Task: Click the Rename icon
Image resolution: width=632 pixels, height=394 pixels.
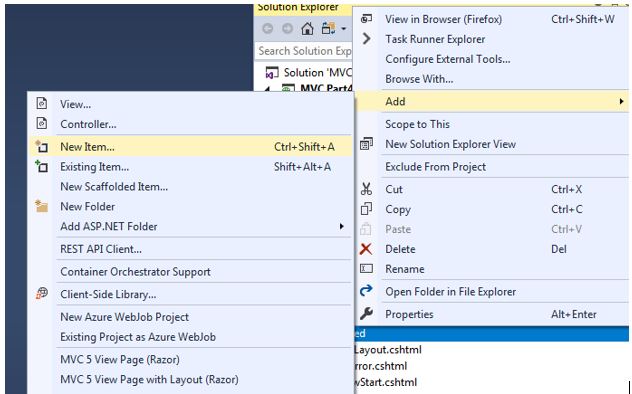Action: click(366, 269)
